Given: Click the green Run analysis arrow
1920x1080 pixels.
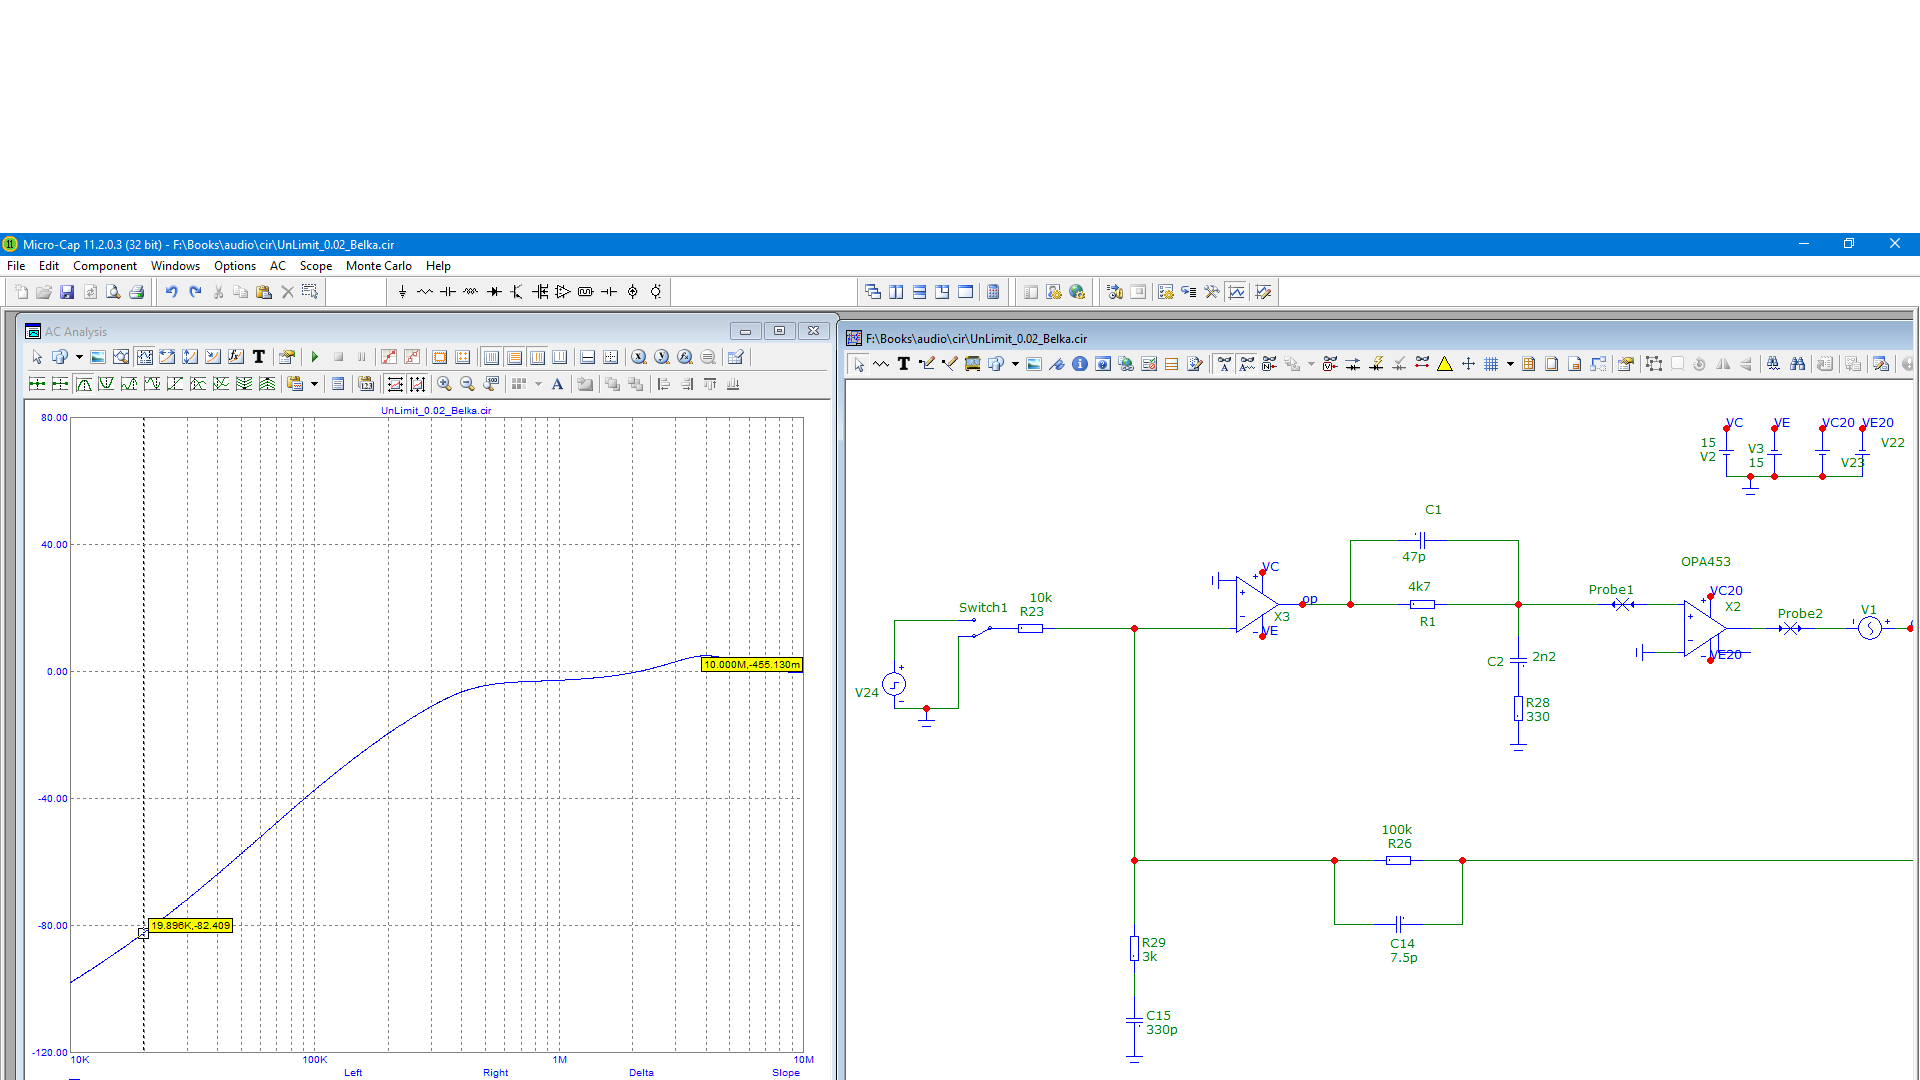Looking at the screenshot, I should (315, 357).
